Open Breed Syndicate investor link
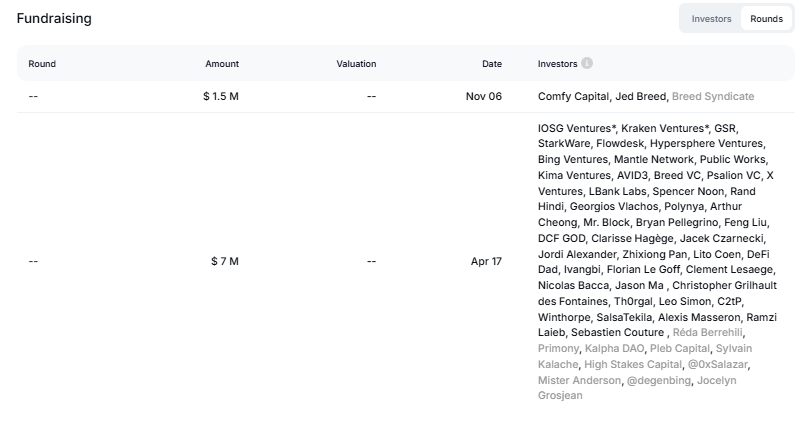The image size is (805, 424). pyautogui.click(x=713, y=97)
